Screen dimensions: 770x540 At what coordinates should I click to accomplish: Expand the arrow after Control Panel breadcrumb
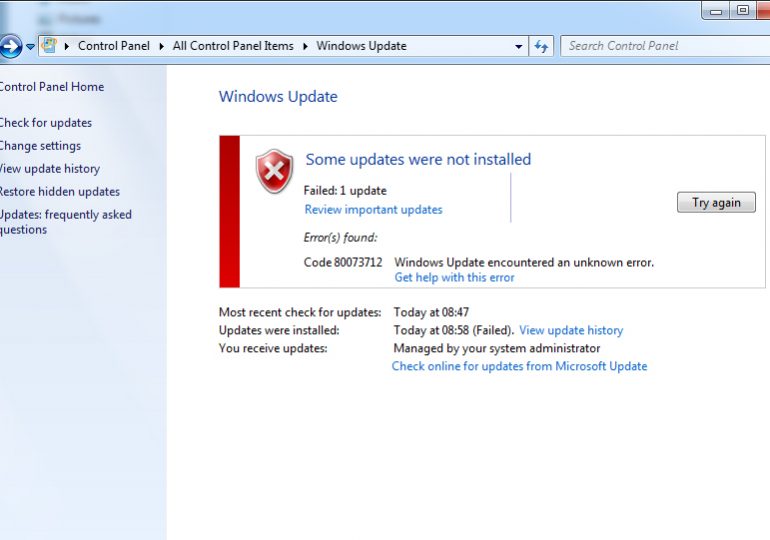[x=161, y=46]
